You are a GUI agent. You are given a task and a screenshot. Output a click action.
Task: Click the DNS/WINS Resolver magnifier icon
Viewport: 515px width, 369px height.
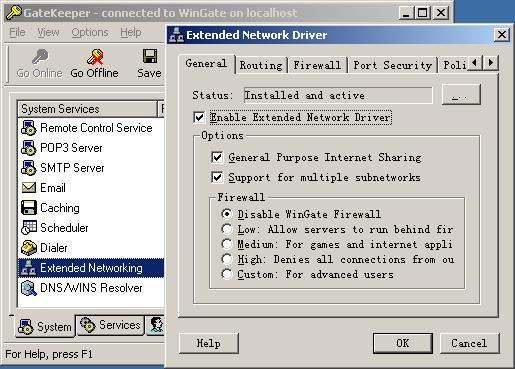tap(29, 288)
